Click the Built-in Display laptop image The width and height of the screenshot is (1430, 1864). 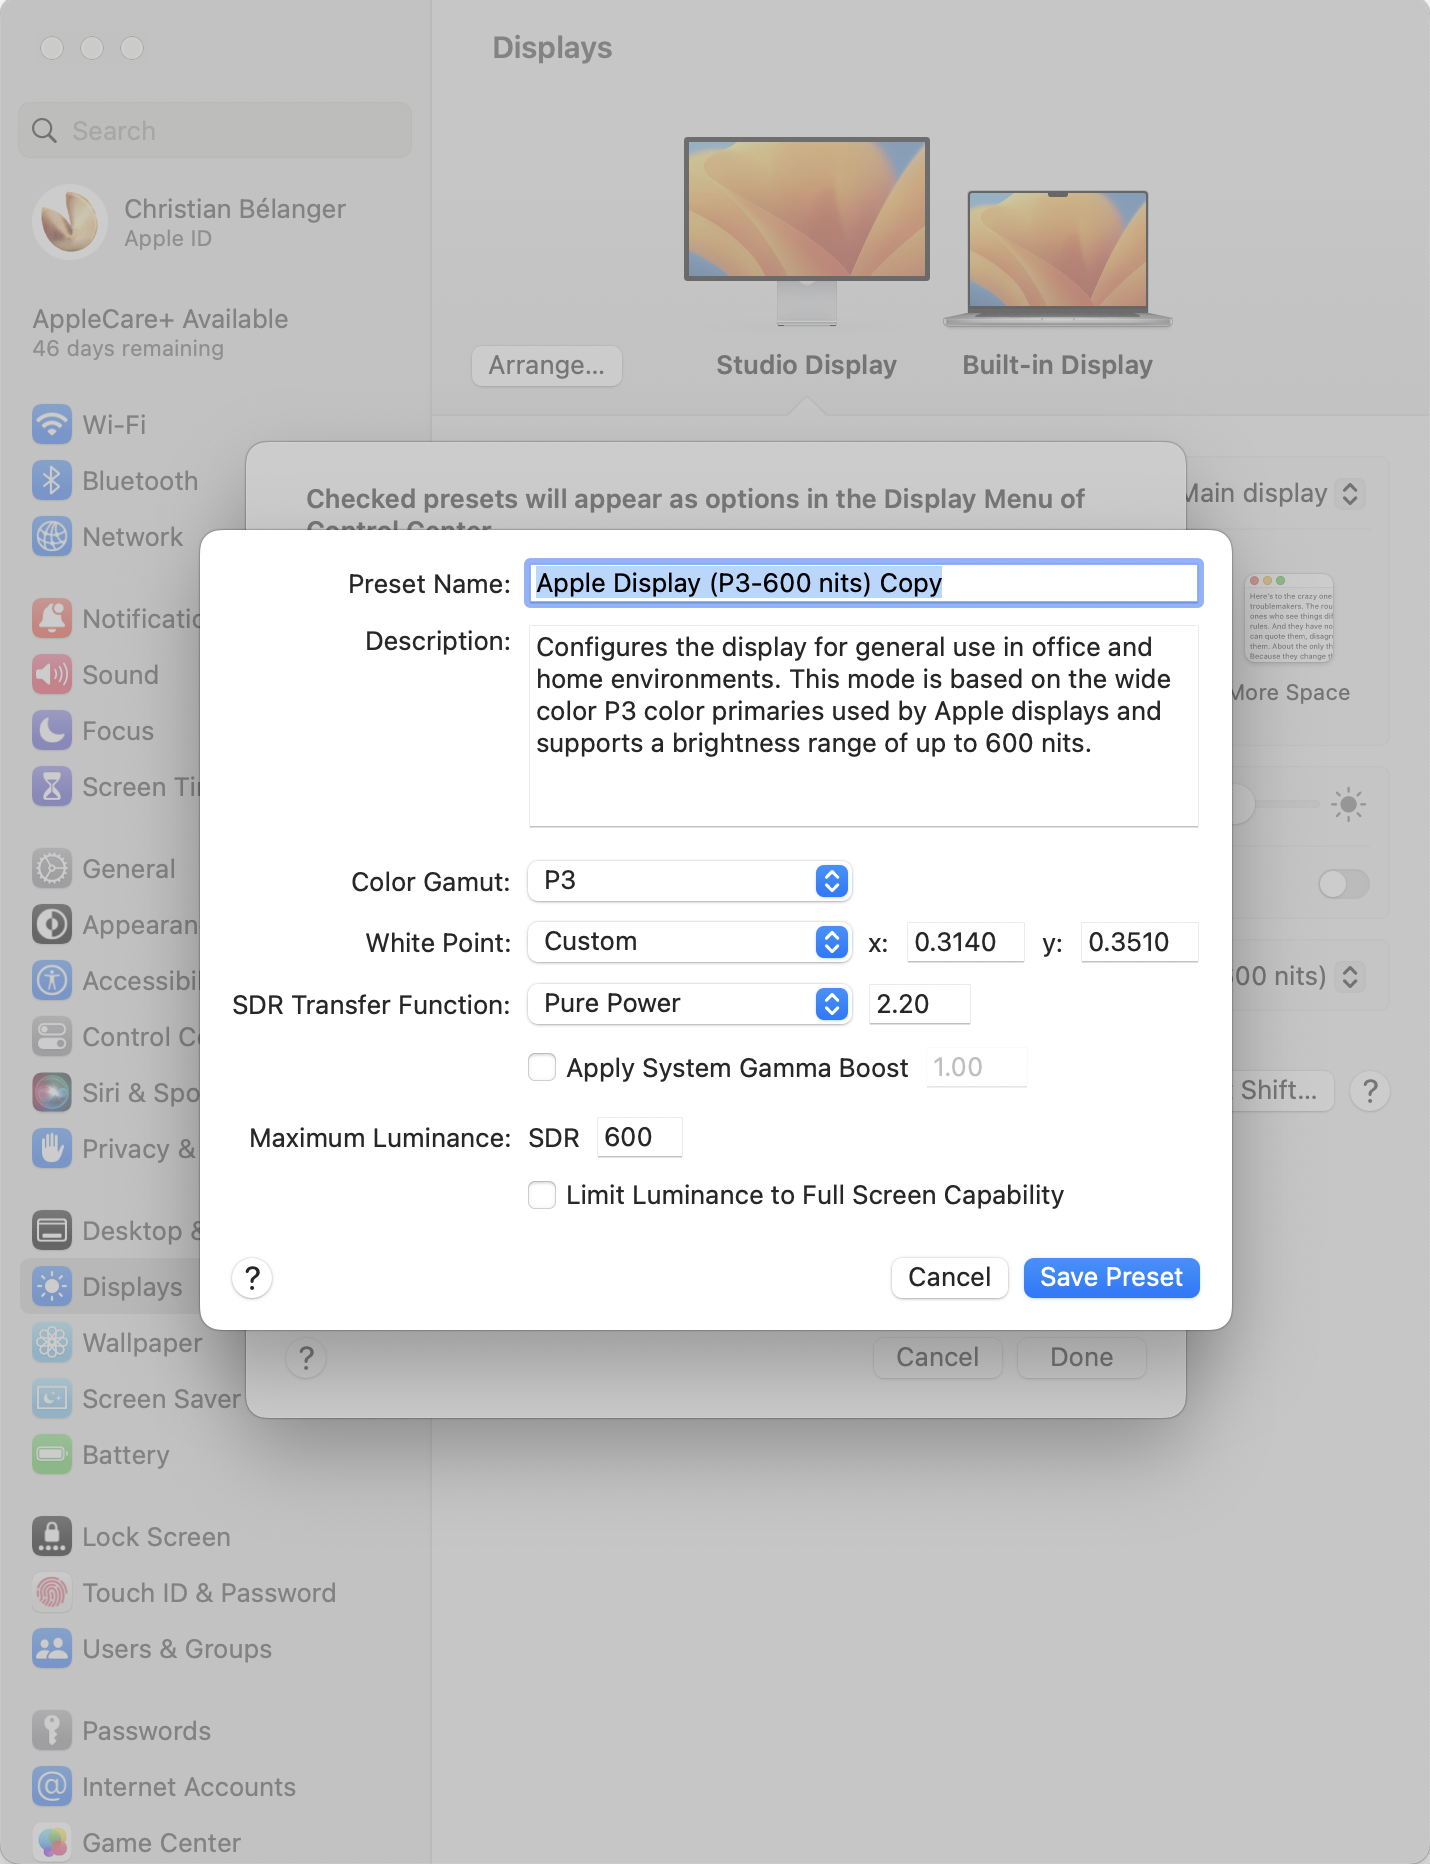click(1057, 259)
